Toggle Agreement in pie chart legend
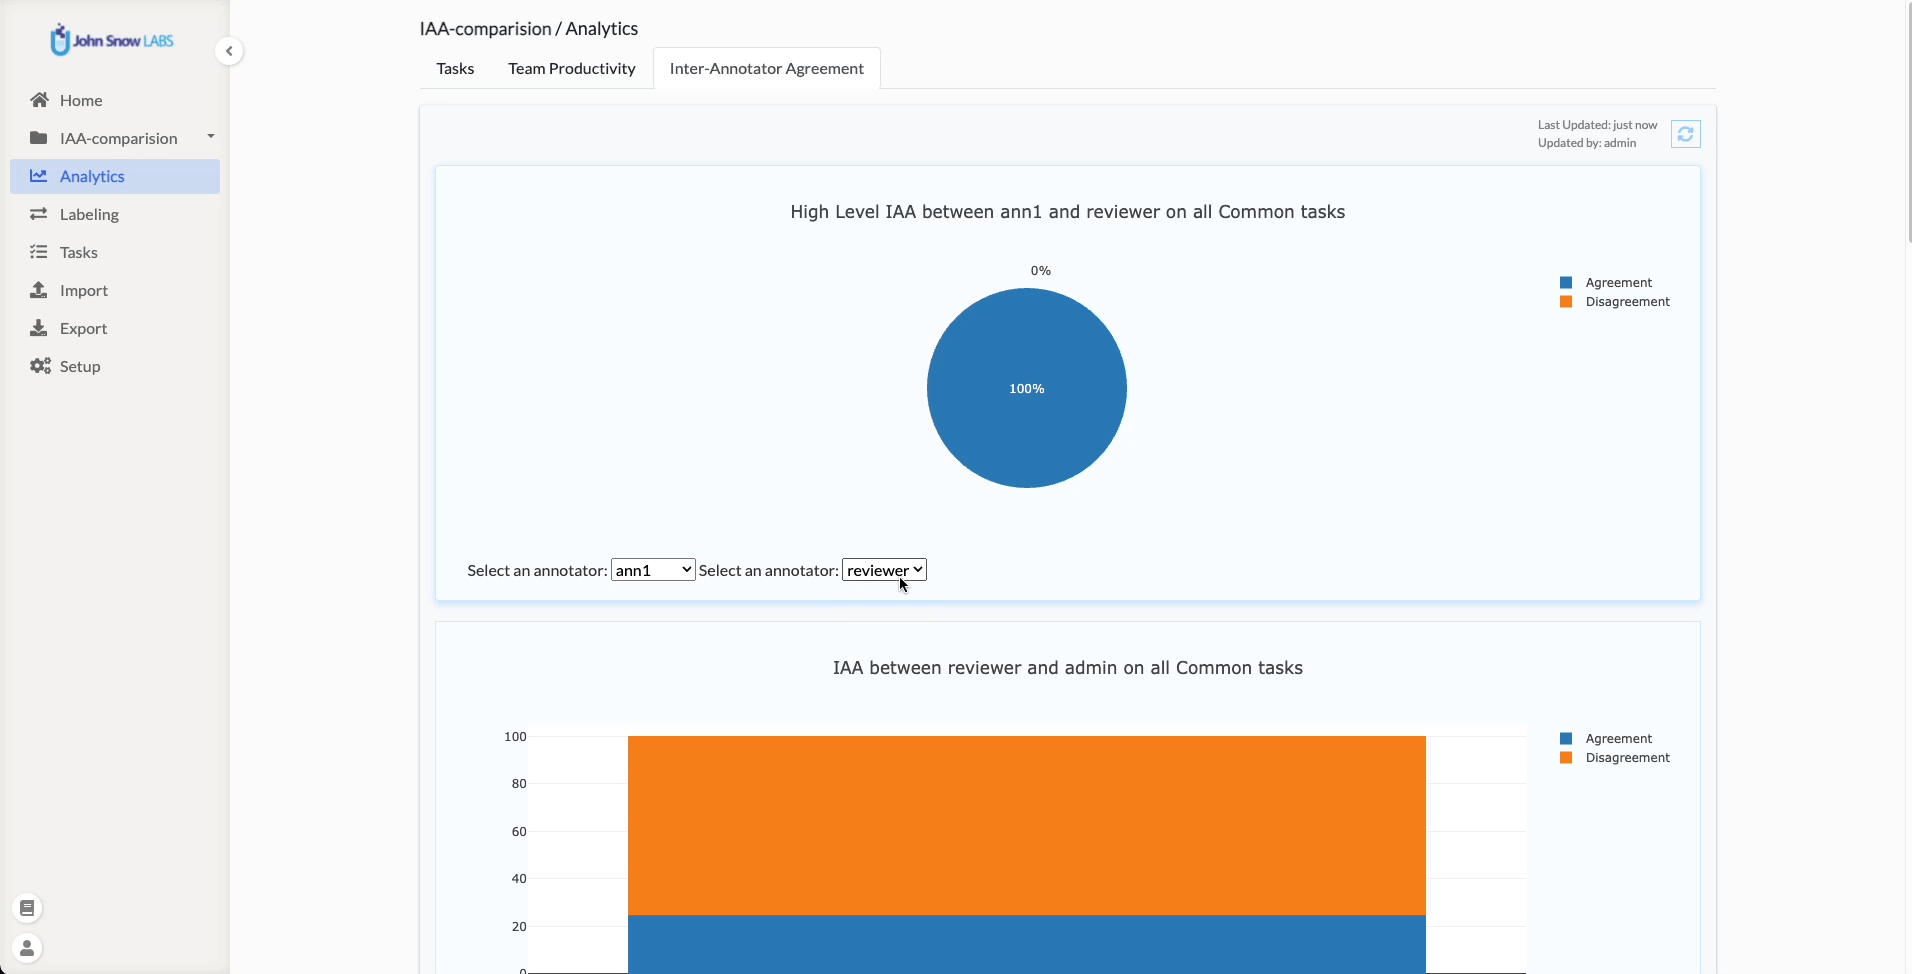 click(1618, 283)
